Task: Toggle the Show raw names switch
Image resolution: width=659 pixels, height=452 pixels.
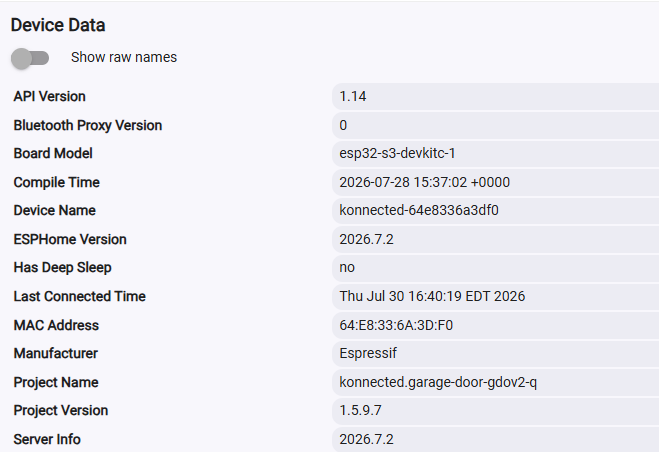Action: [x=30, y=58]
